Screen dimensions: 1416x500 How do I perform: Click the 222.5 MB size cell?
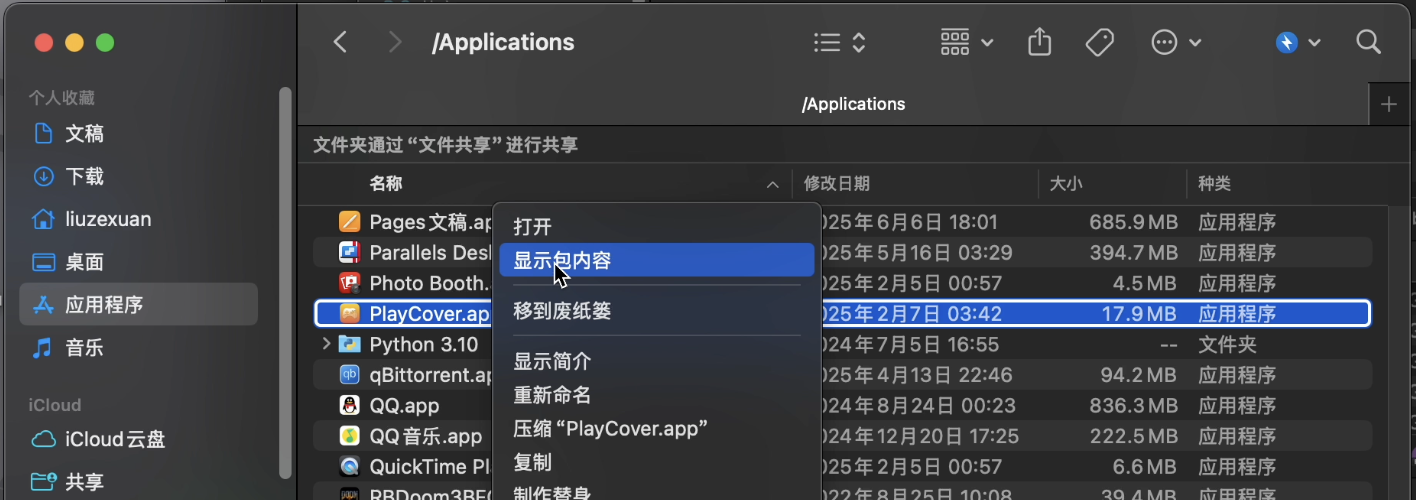pyautogui.click(x=1133, y=436)
